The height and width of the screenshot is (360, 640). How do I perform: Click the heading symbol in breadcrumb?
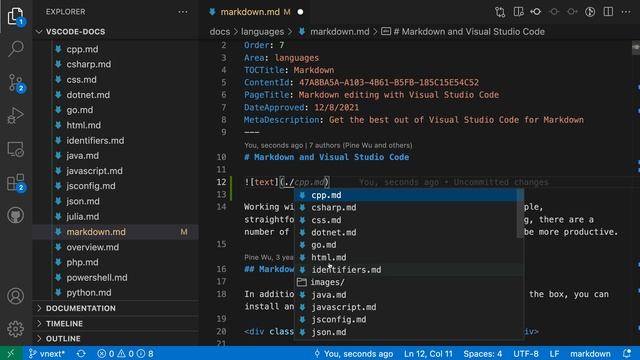463,31
